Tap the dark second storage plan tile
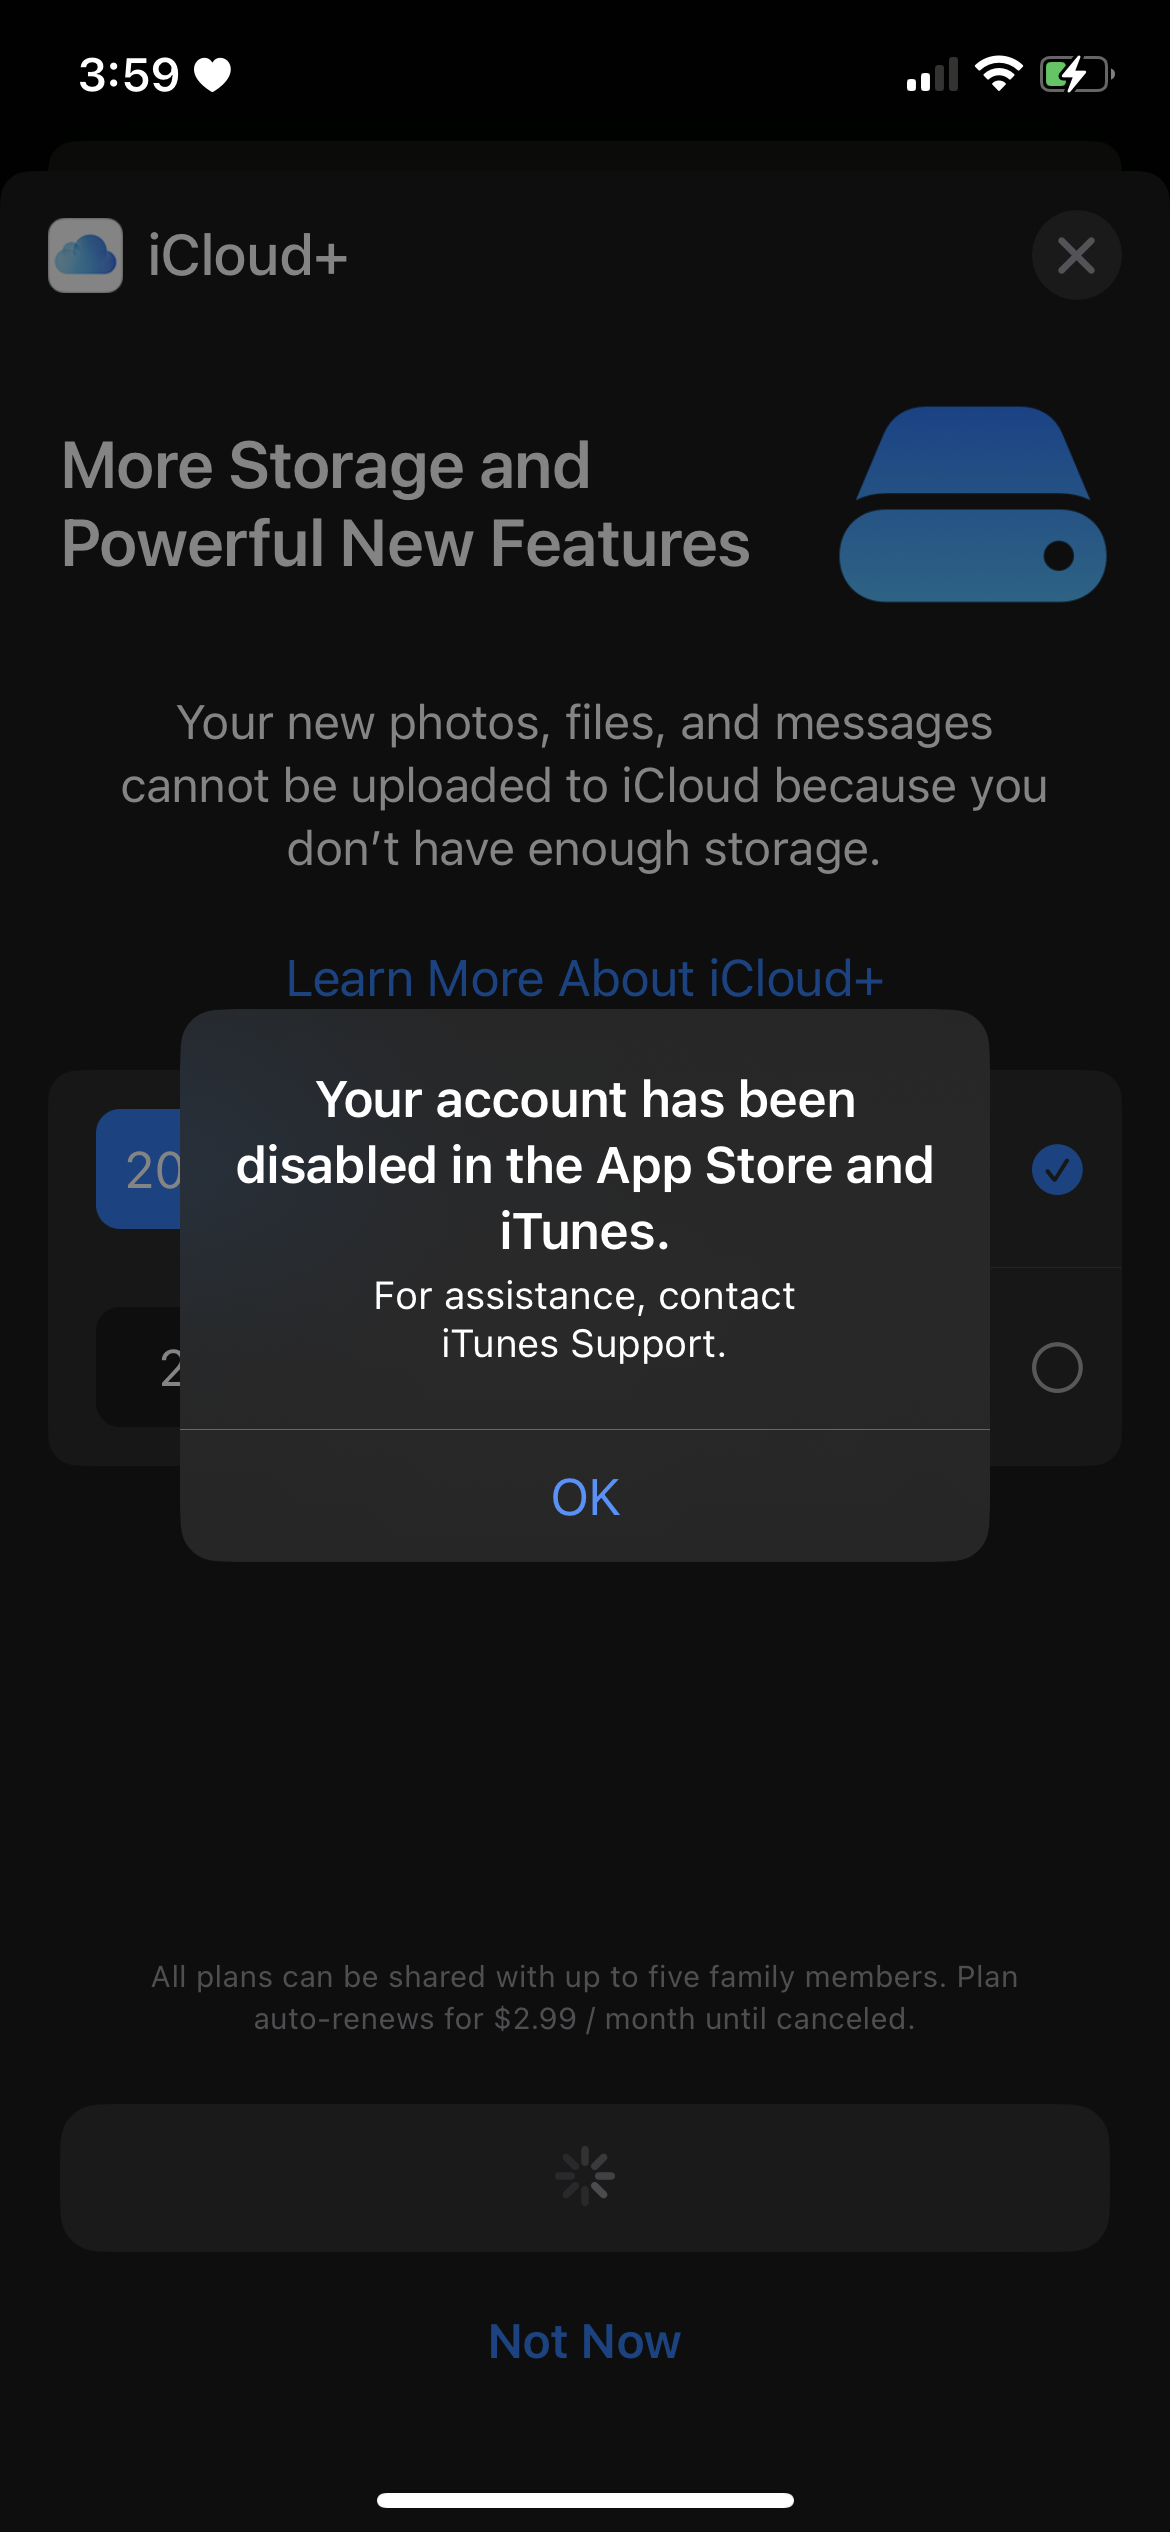This screenshot has height=2532, width=1170. 139,1367
